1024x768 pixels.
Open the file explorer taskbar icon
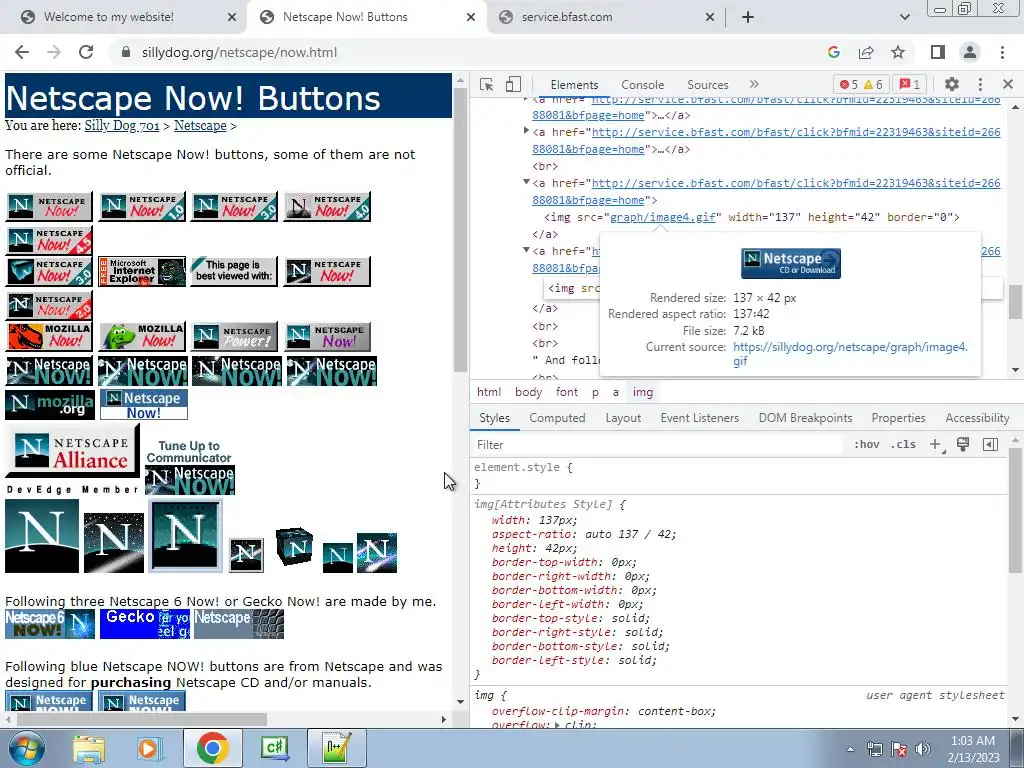89,748
